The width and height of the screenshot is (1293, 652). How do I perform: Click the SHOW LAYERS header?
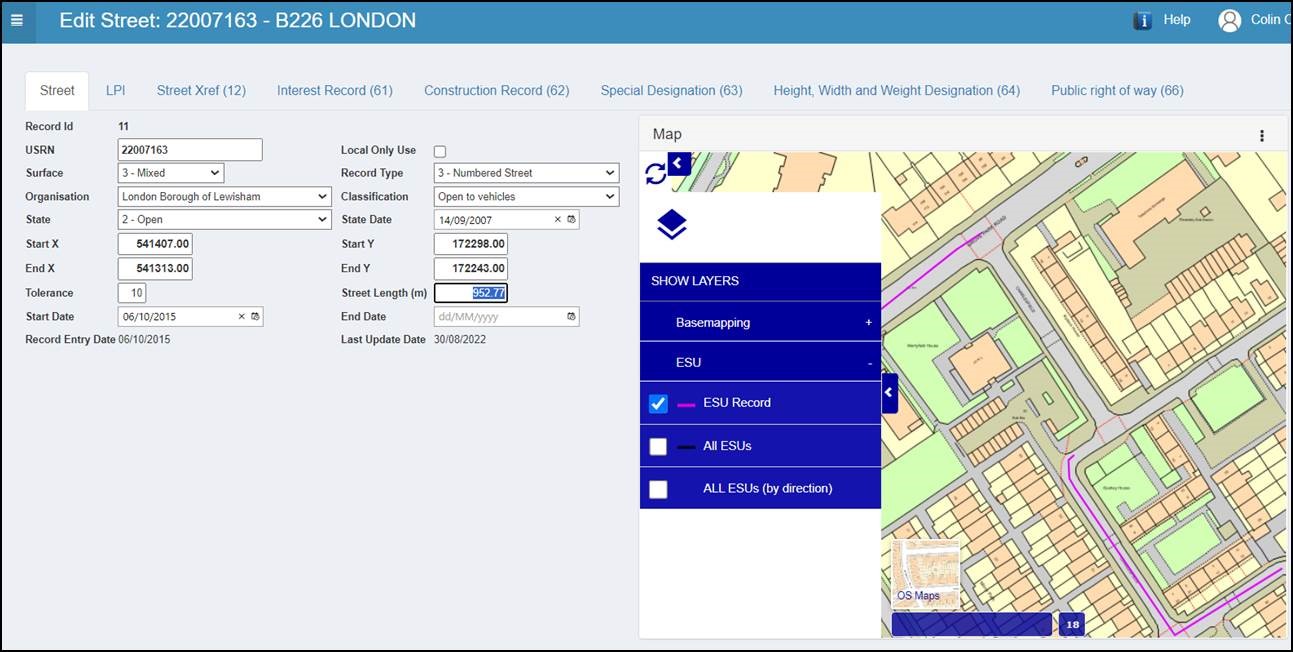click(x=760, y=281)
